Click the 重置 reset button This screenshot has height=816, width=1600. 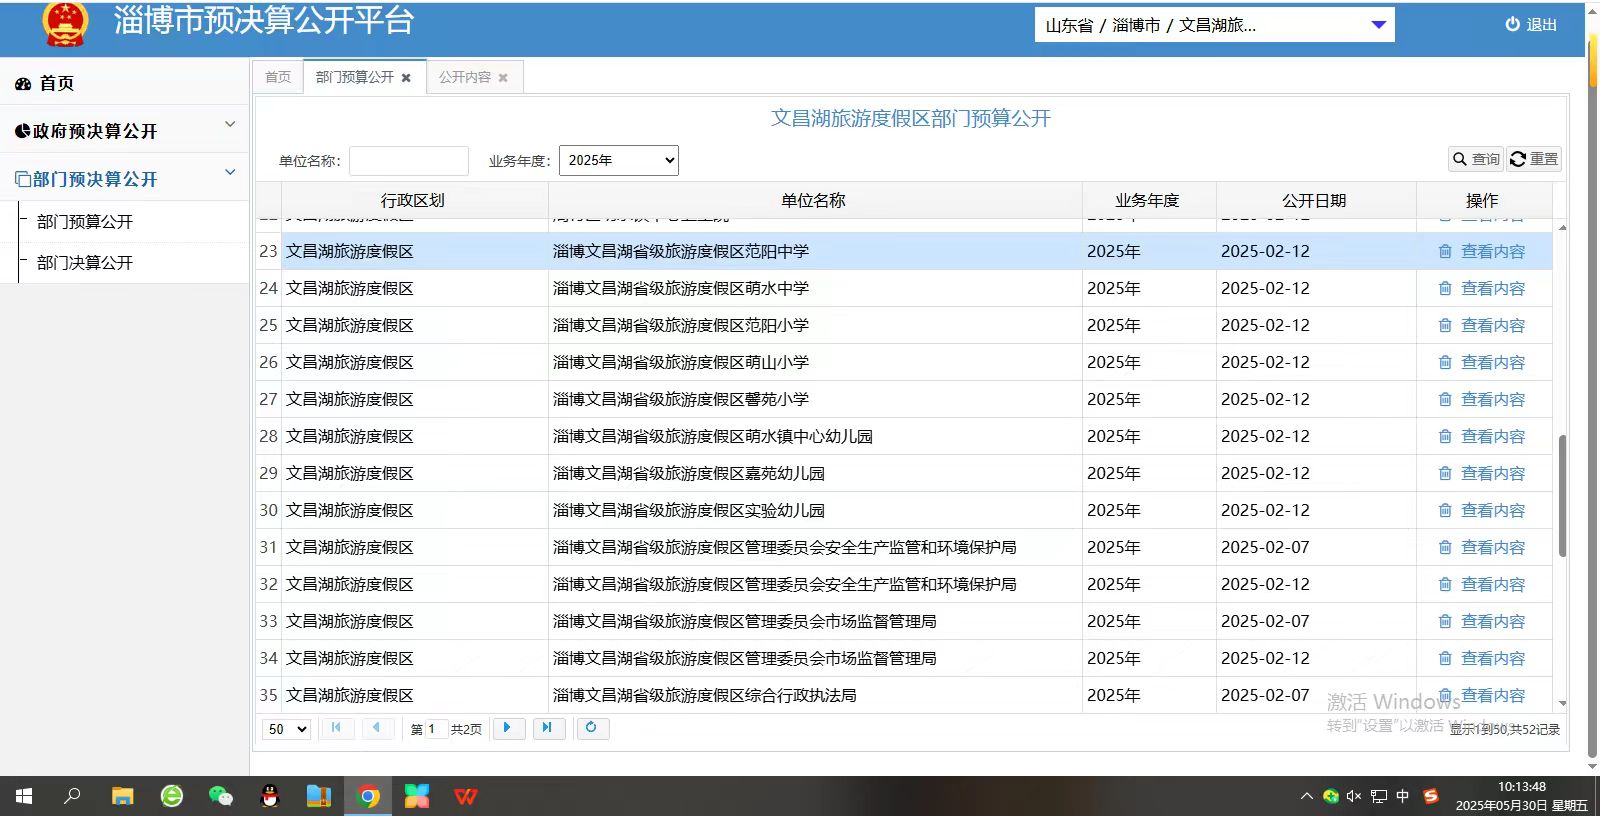pyautogui.click(x=1534, y=159)
